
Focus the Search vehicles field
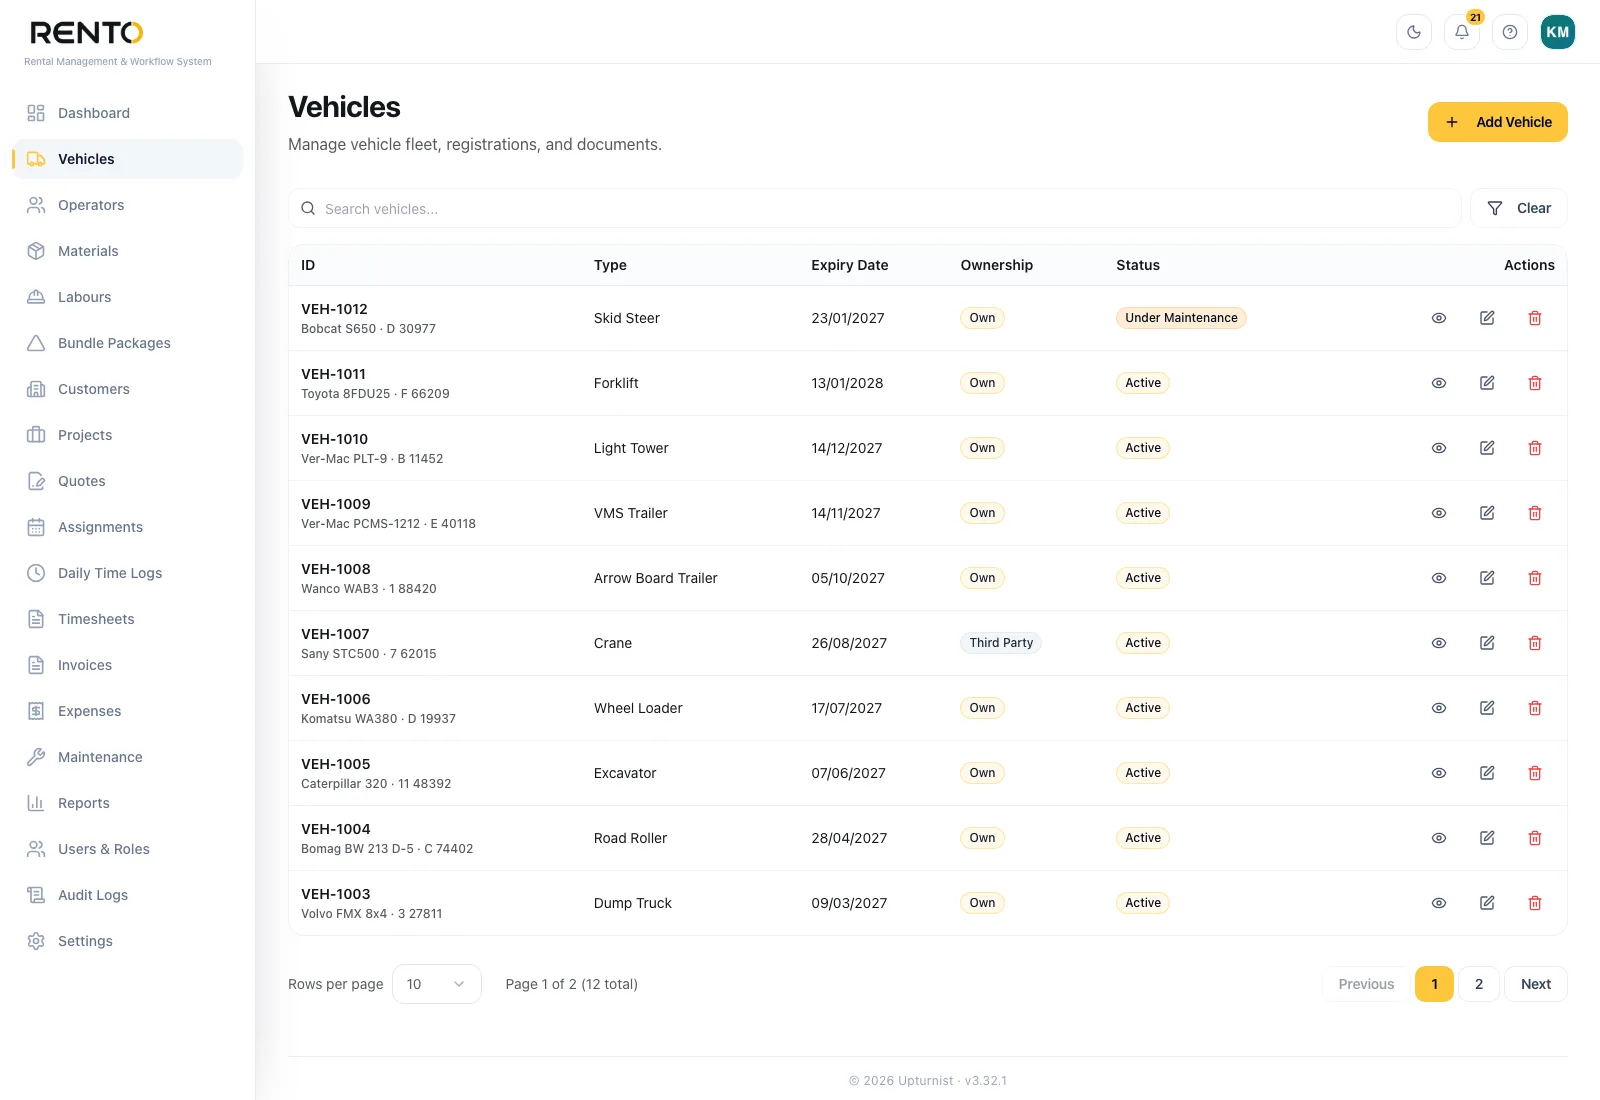point(875,208)
